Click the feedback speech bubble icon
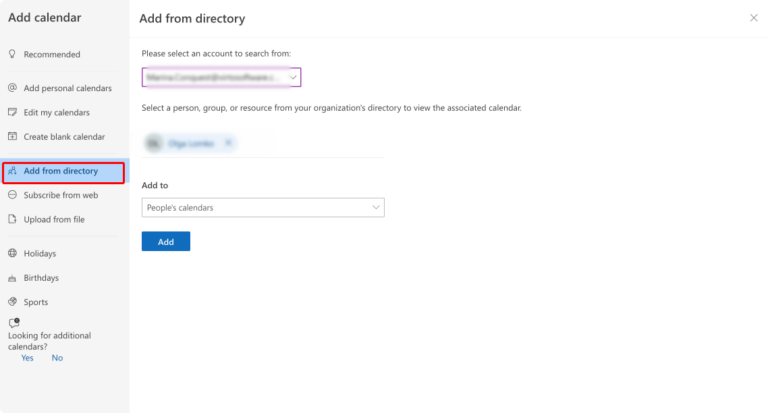This screenshot has height=413, width=768. (14, 322)
